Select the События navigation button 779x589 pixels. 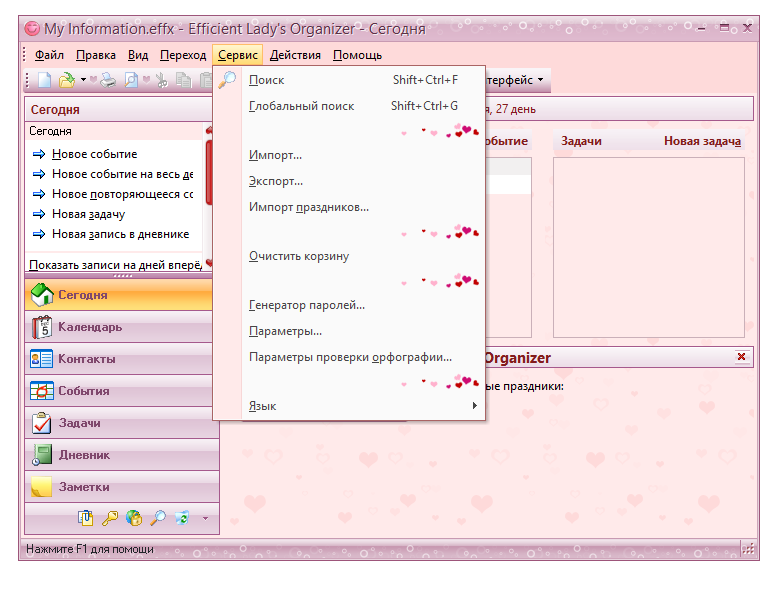coord(121,391)
